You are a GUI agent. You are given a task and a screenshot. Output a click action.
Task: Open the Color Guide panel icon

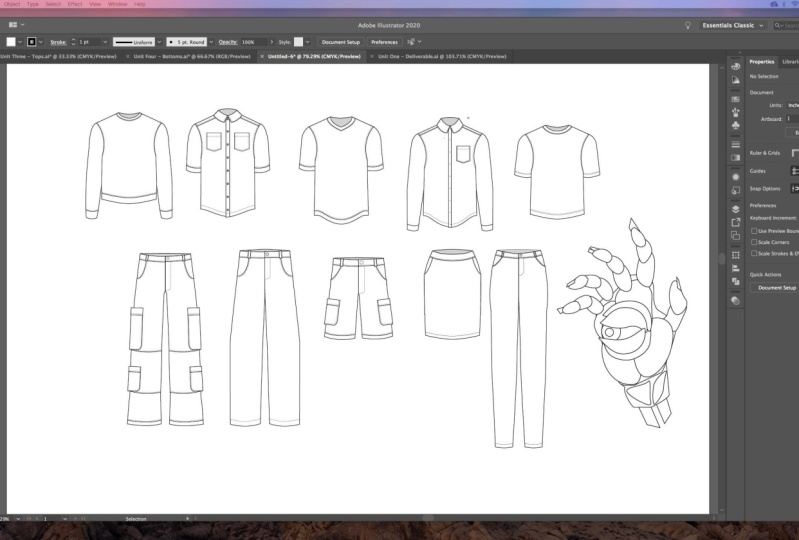point(735,80)
